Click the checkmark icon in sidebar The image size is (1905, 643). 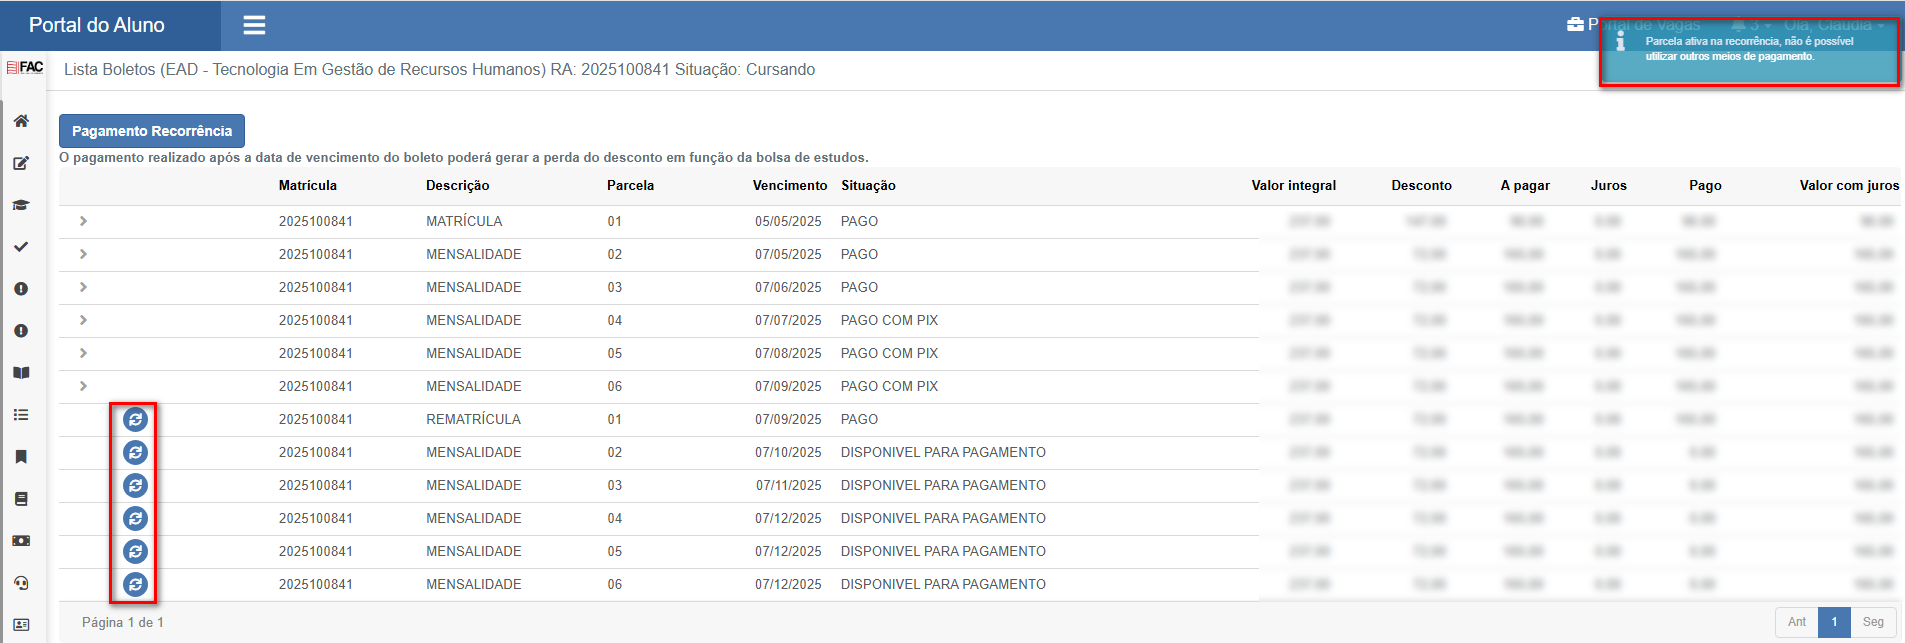tap(21, 247)
